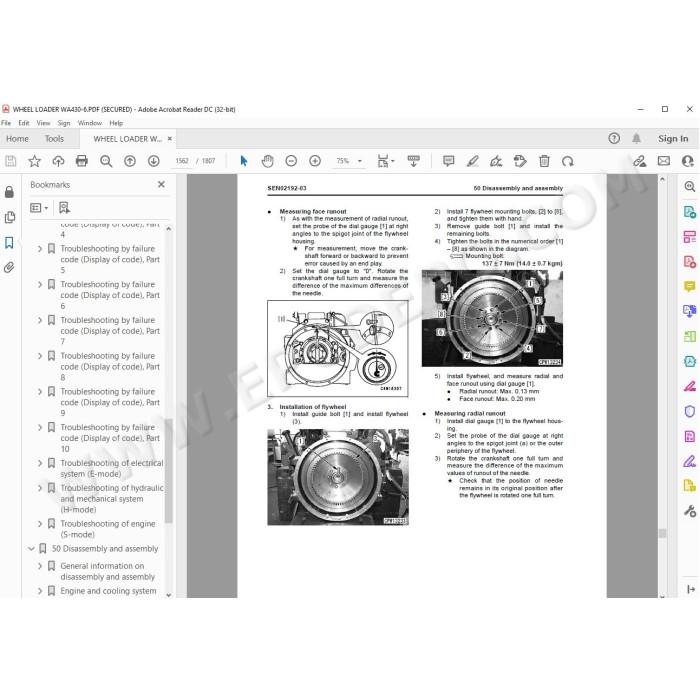Send the file by email envelope icon
The image size is (700, 700).
pos(664,161)
